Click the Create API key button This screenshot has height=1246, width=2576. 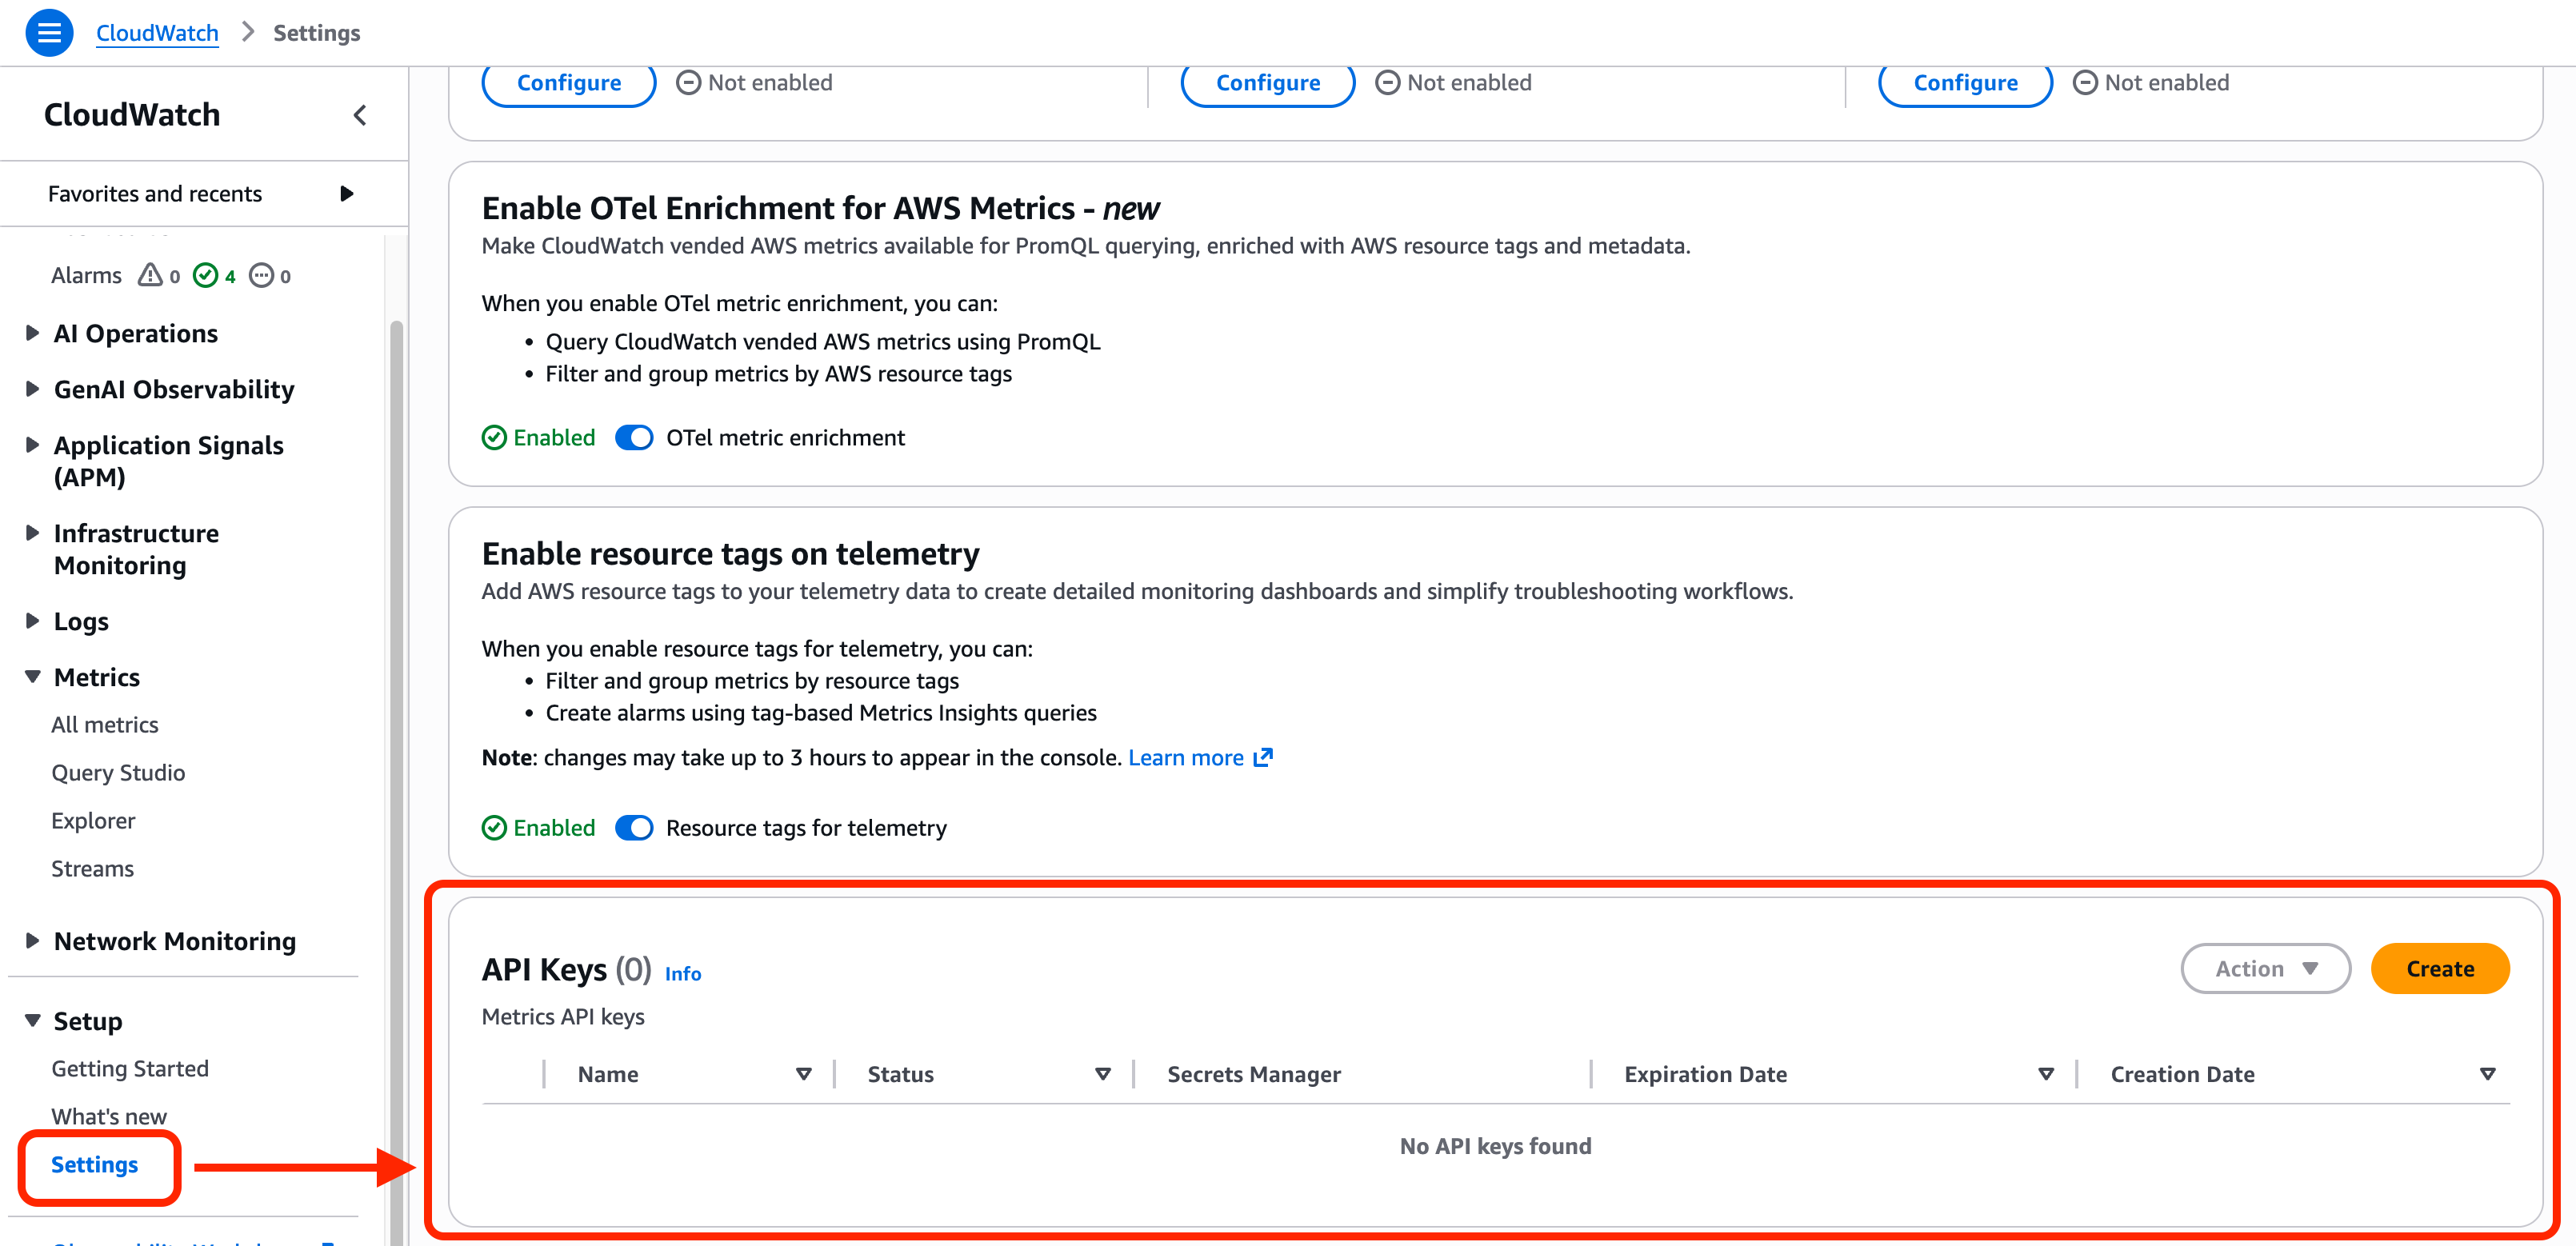coord(2440,968)
